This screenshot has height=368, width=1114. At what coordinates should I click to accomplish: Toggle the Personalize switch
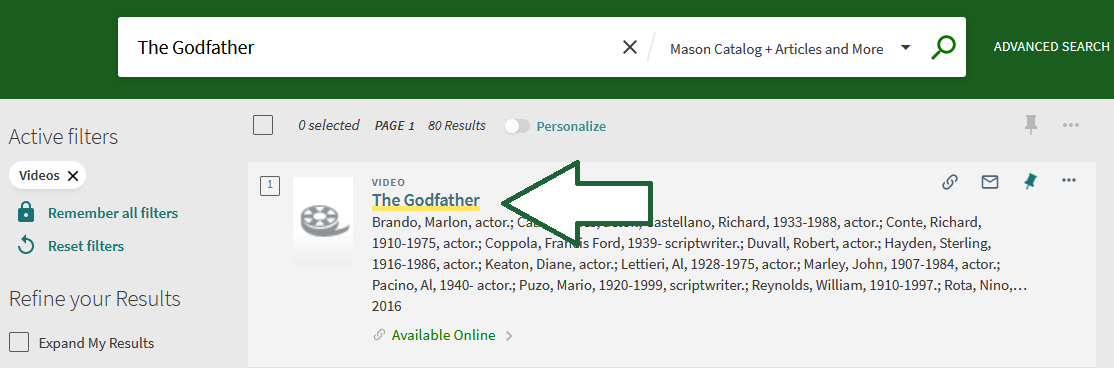pos(517,126)
